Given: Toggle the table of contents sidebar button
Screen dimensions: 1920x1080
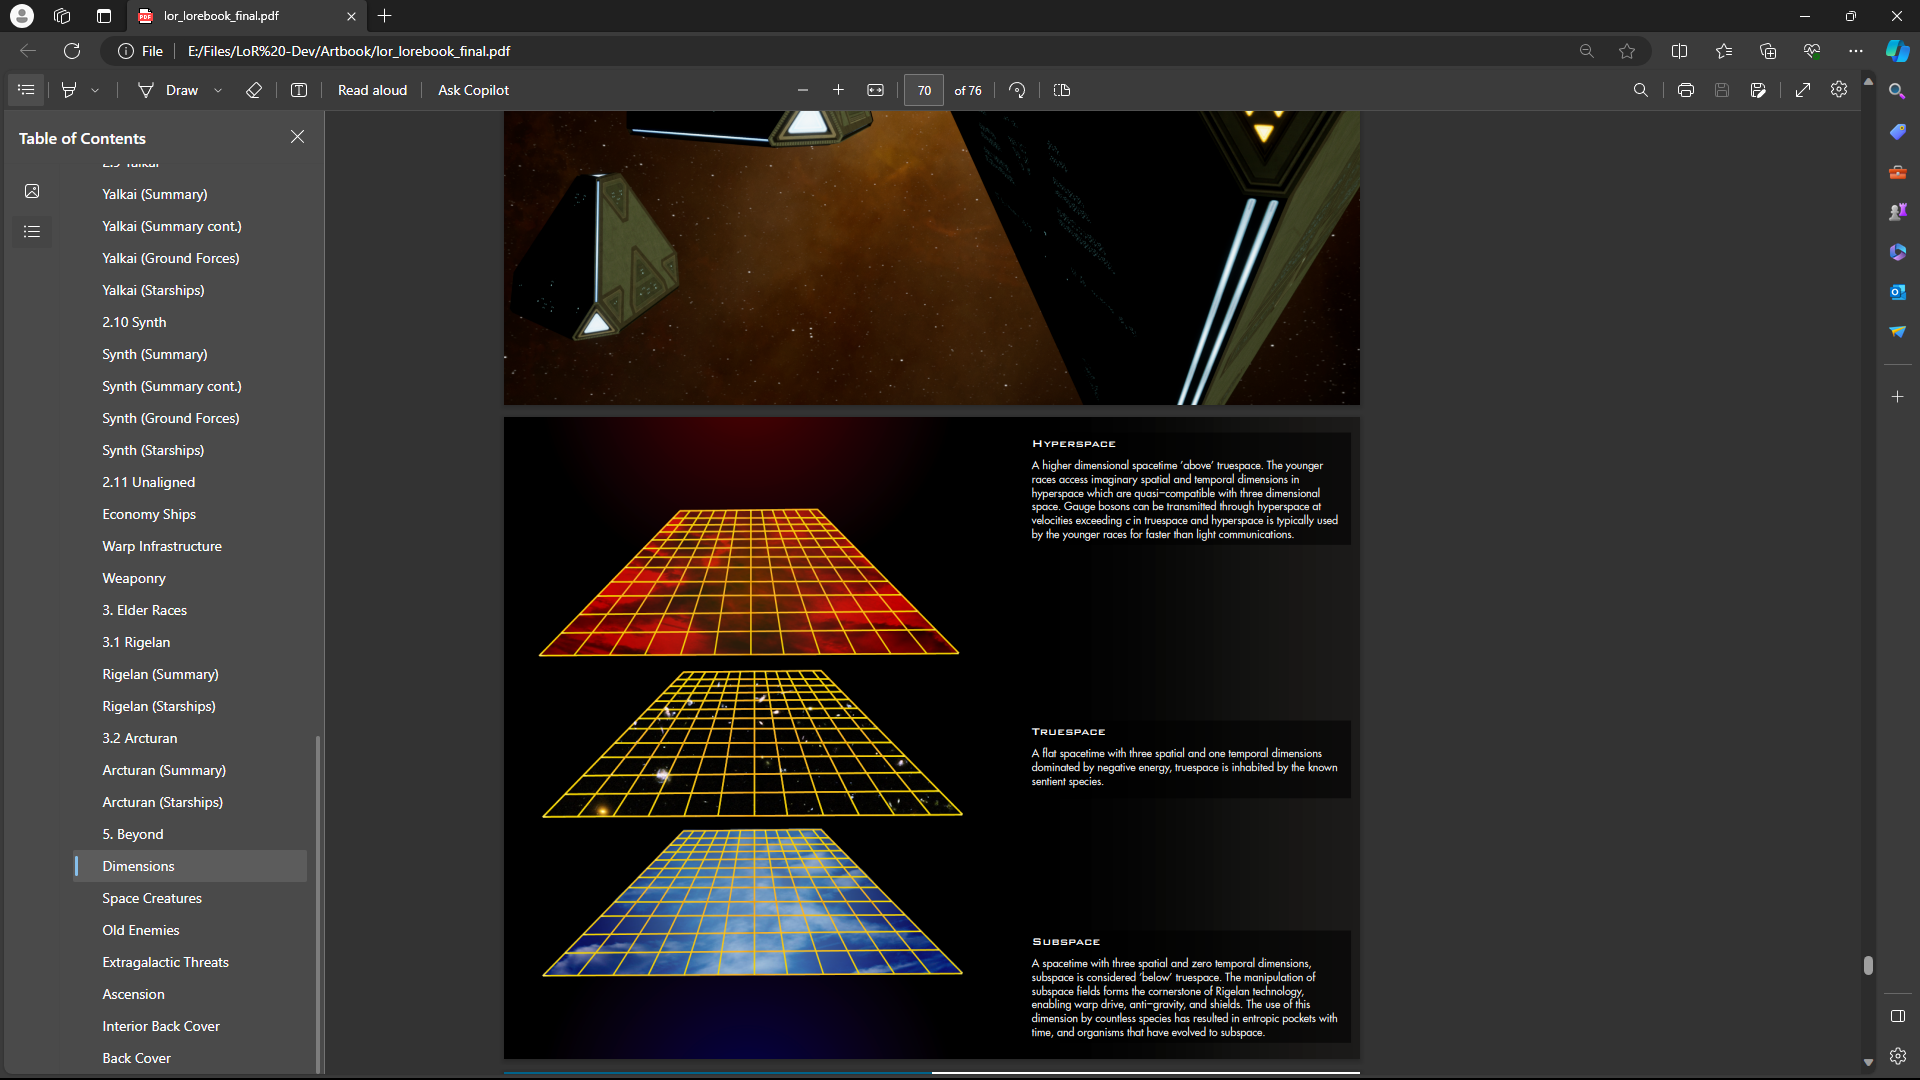Looking at the screenshot, I should [x=26, y=90].
